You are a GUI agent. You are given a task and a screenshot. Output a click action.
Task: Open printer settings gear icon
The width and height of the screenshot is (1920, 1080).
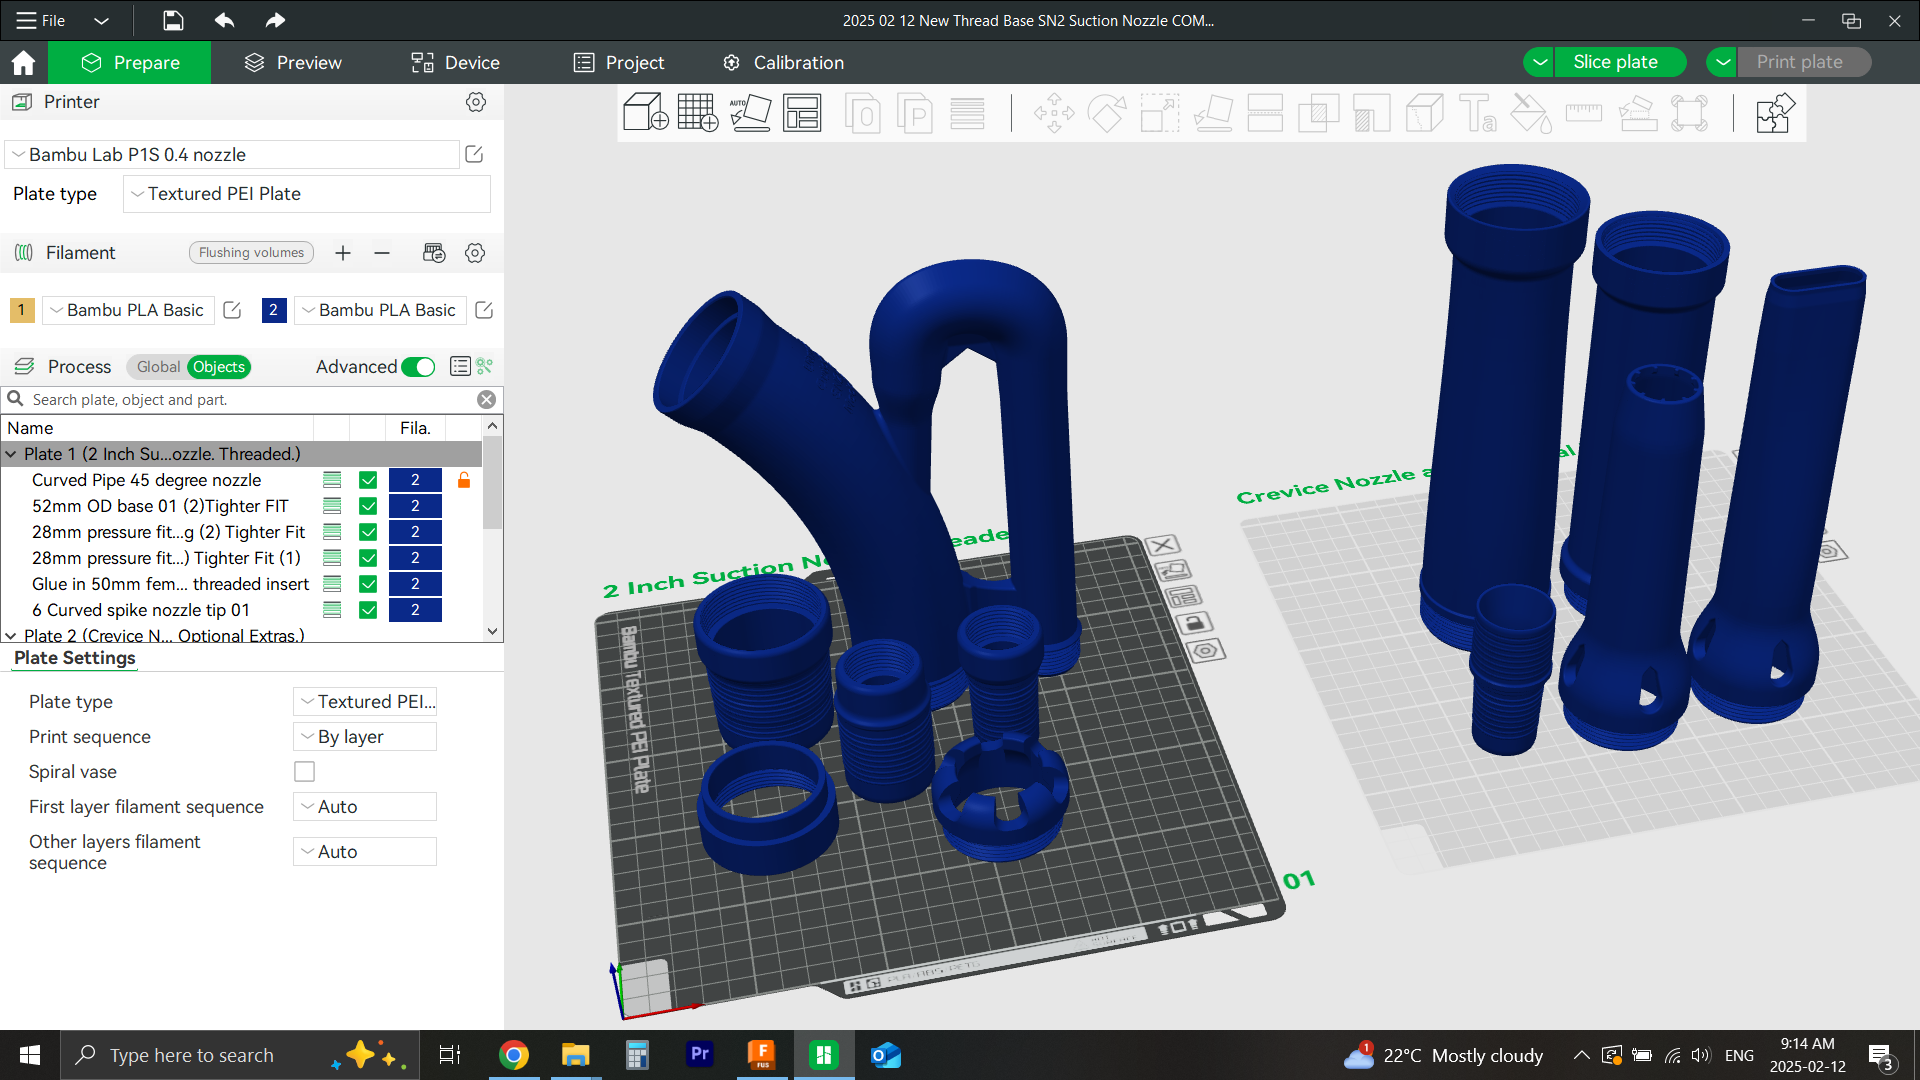(x=476, y=102)
